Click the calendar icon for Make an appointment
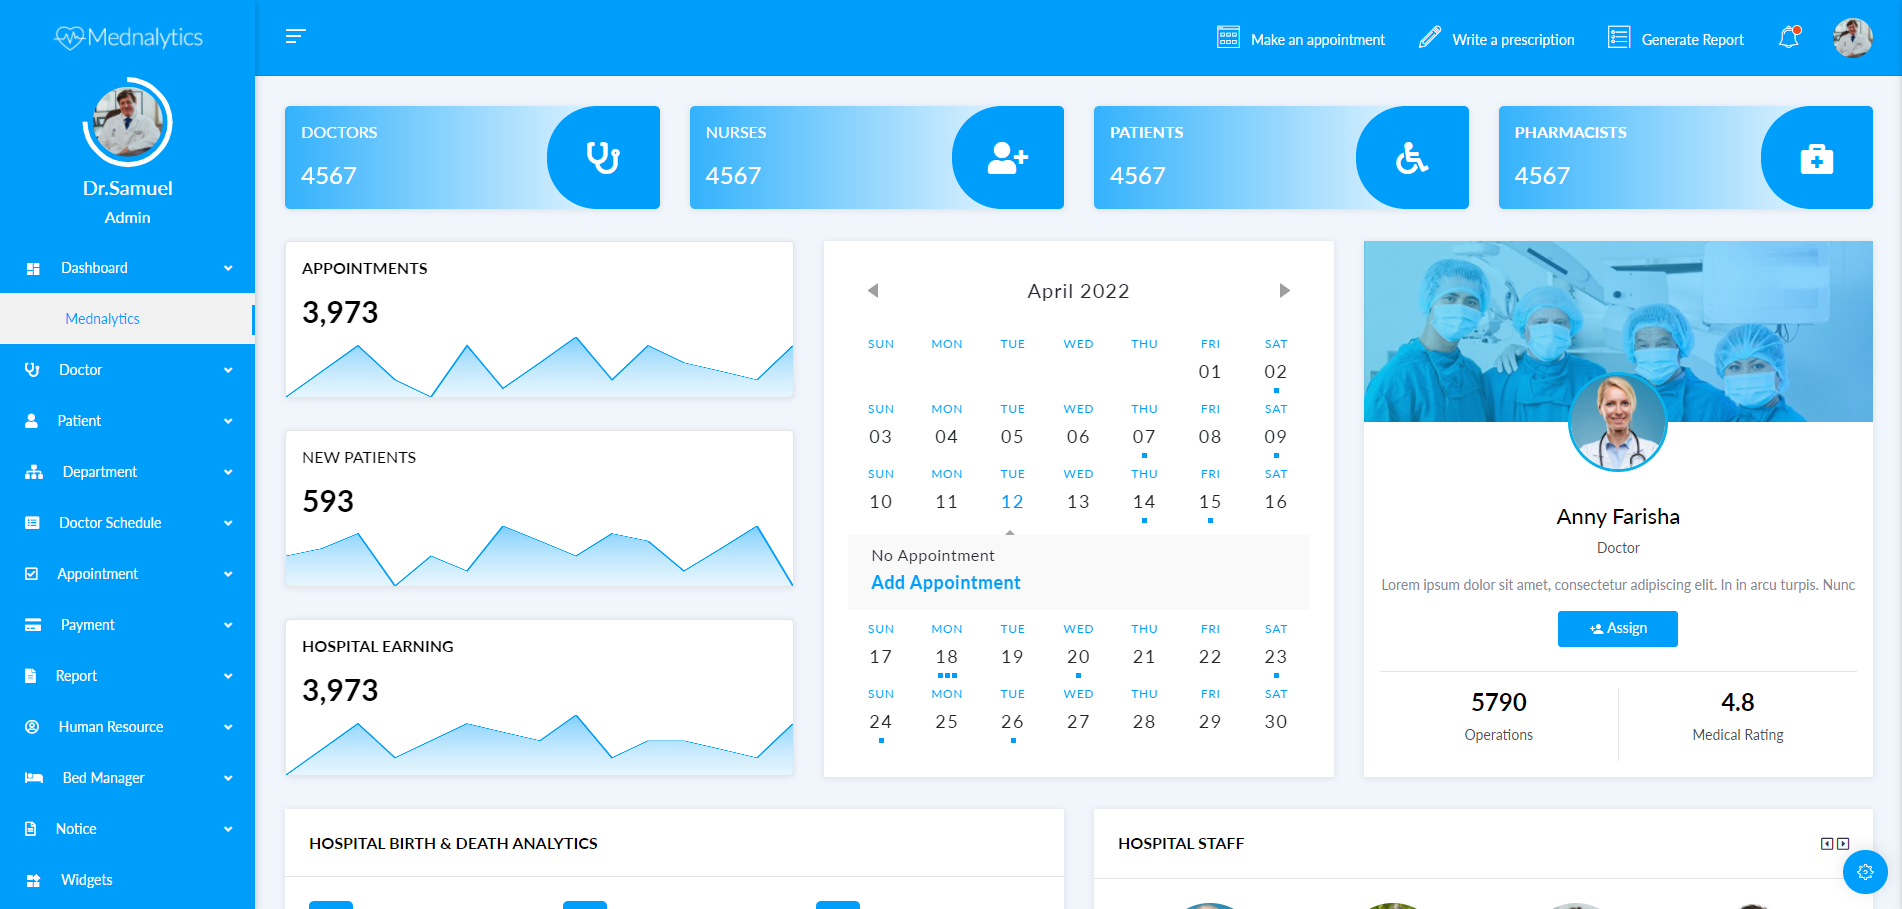 (1228, 38)
